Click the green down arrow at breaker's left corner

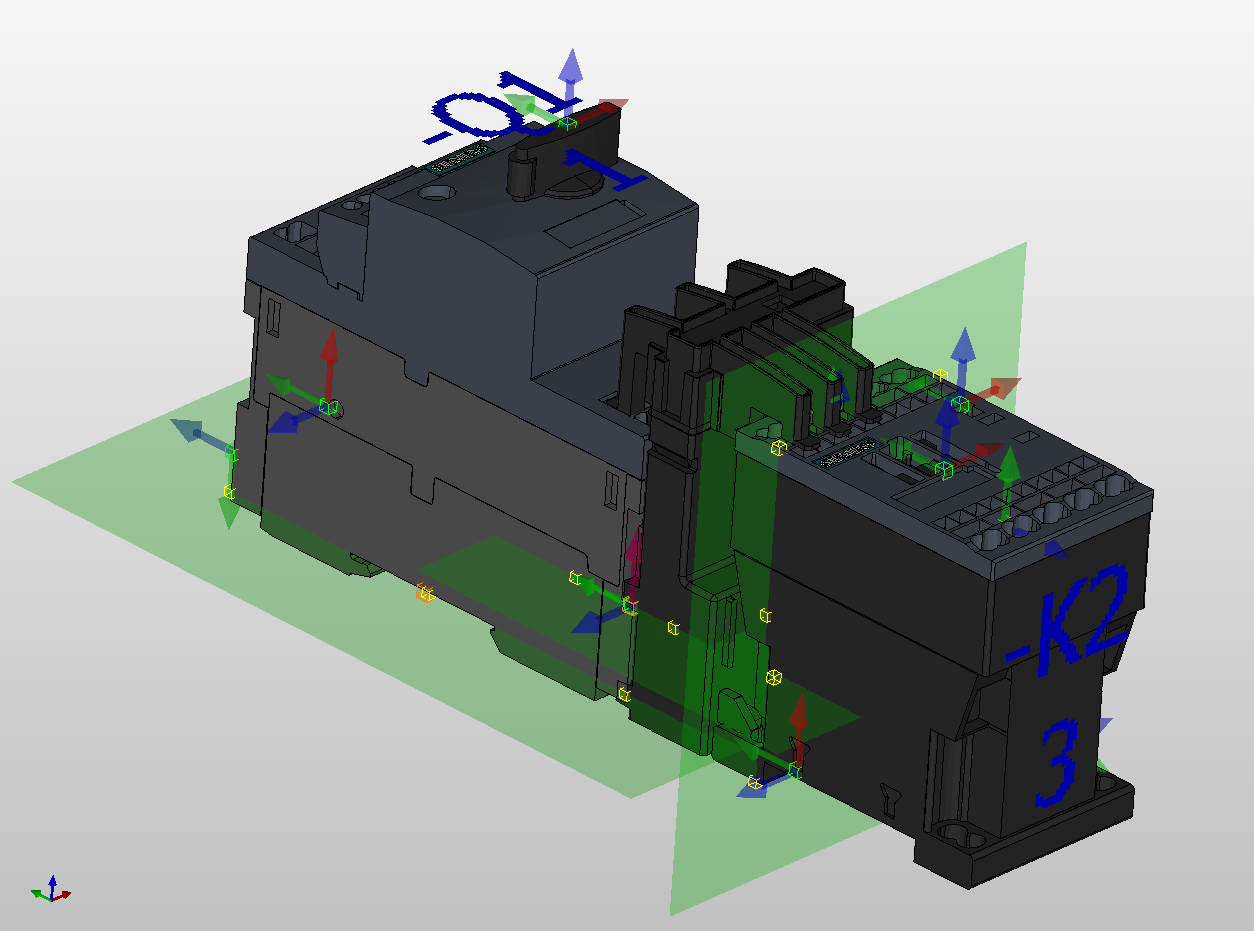pos(229,513)
